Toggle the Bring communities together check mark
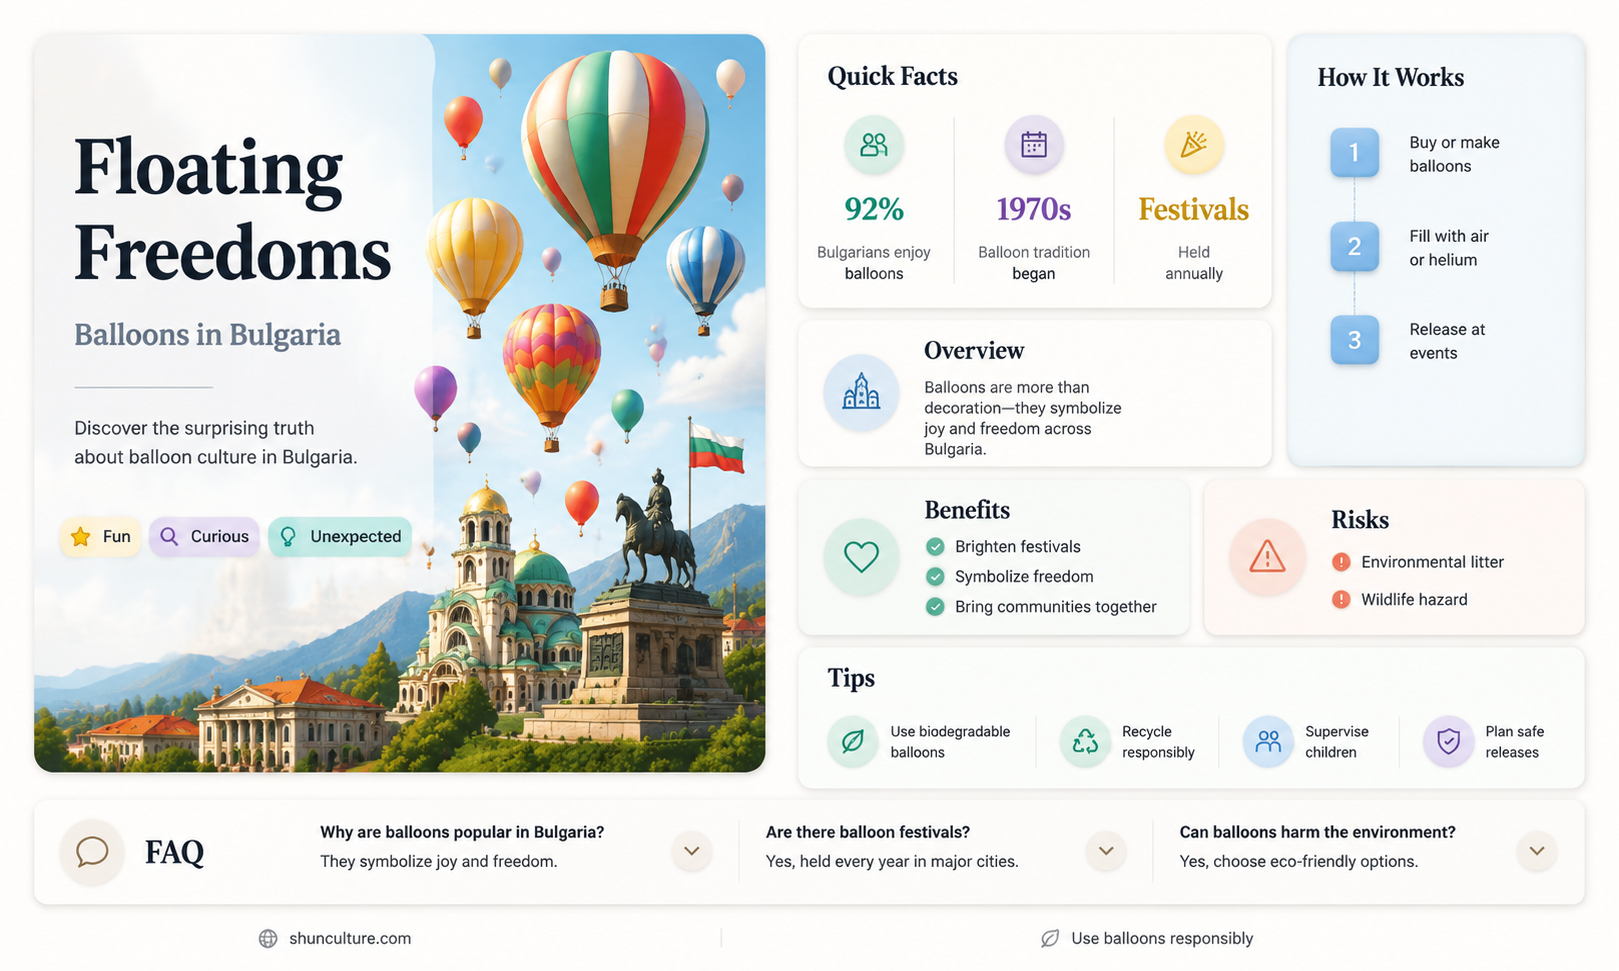This screenshot has width=1619, height=971. tap(935, 606)
